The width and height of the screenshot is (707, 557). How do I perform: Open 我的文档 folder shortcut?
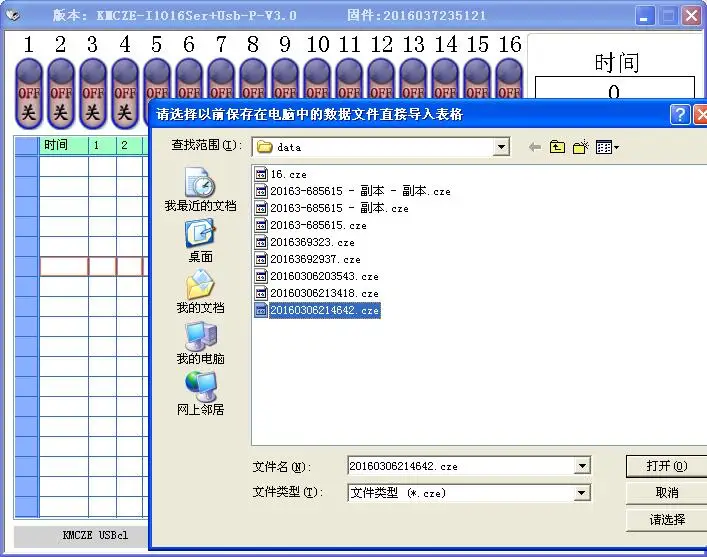(x=200, y=291)
